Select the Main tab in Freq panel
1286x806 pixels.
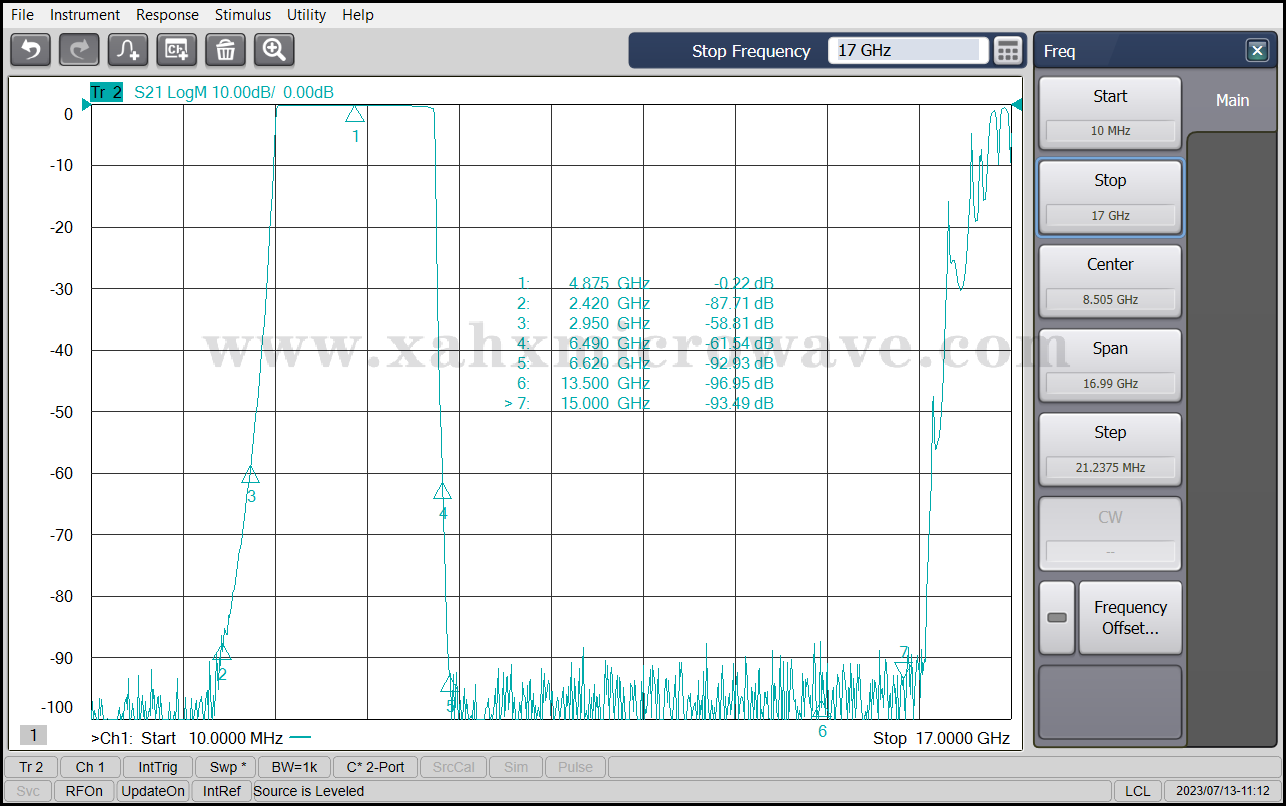coord(1232,100)
